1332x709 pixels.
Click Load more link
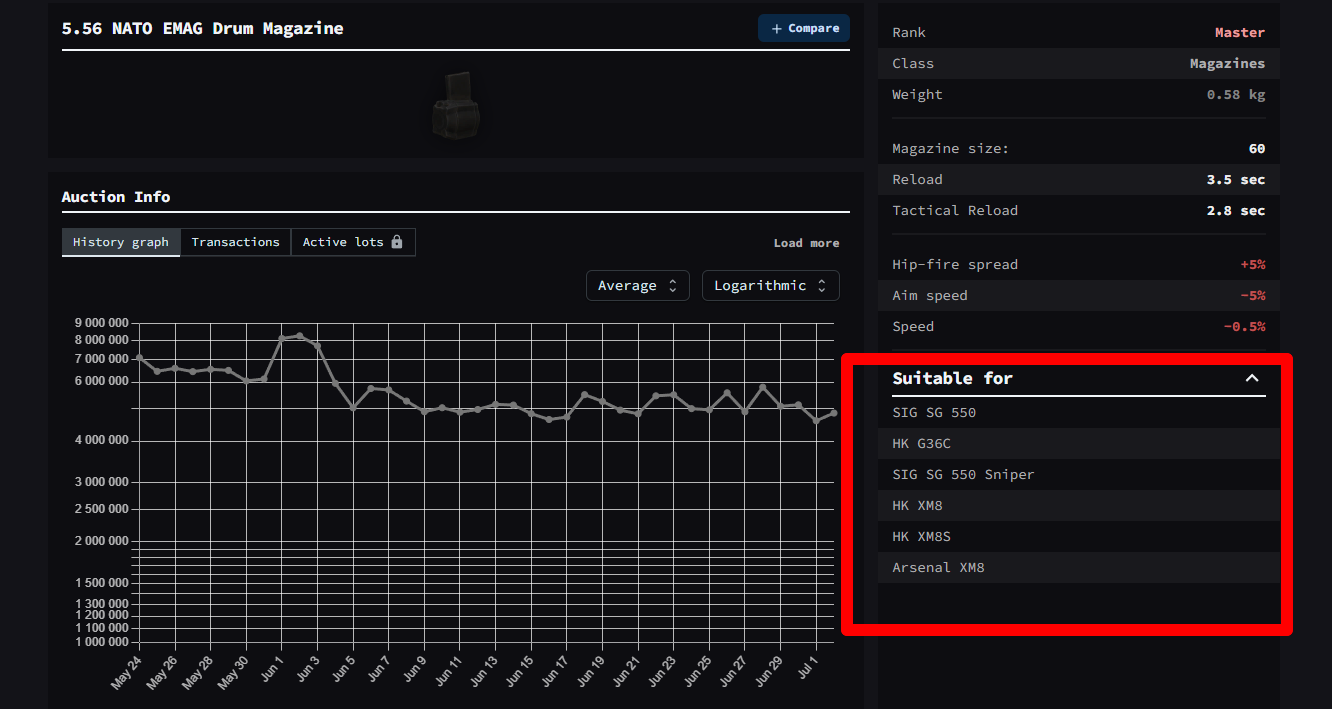[806, 243]
